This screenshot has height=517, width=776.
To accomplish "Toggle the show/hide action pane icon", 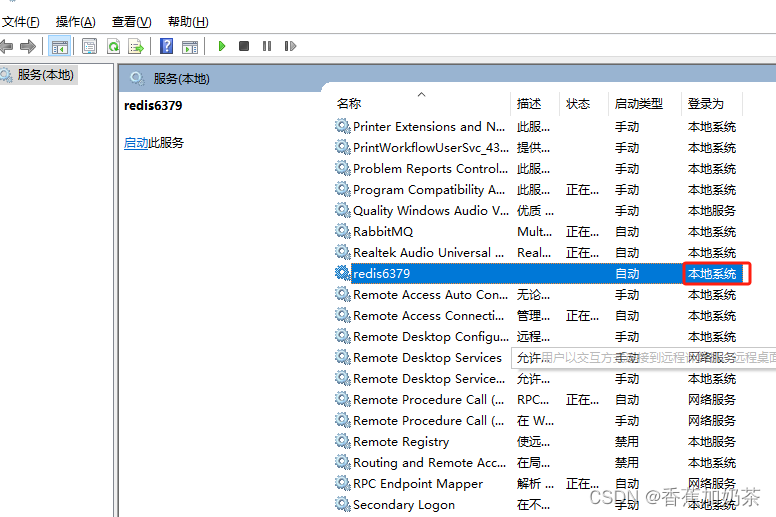I will click(190, 47).
